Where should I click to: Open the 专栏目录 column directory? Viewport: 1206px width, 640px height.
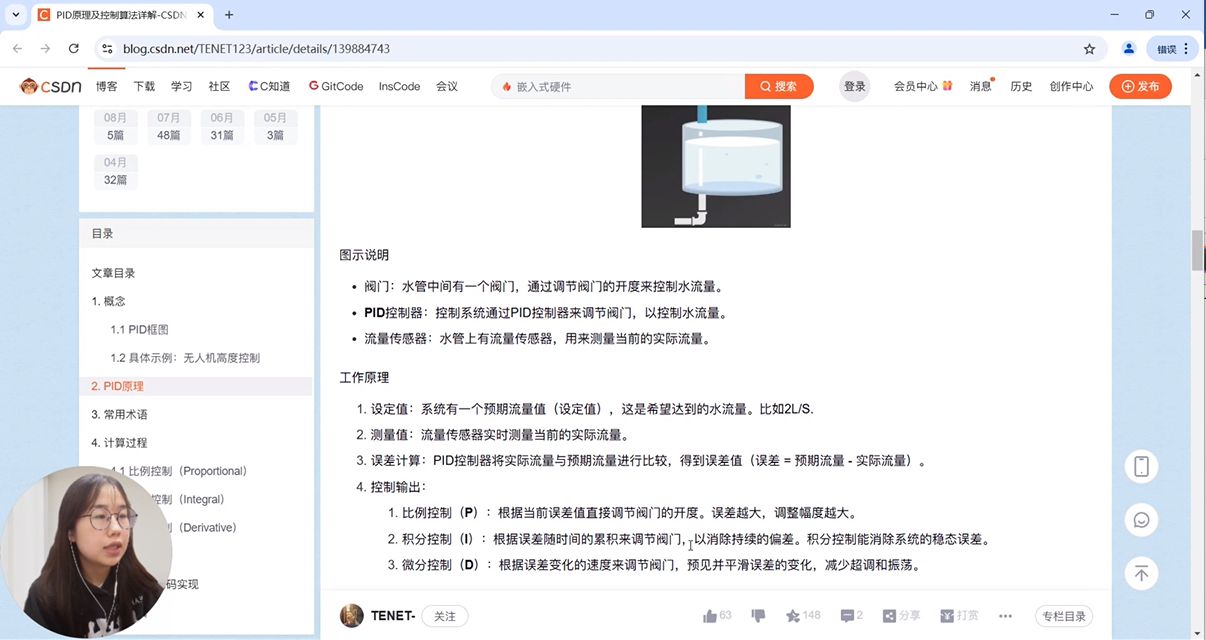click(x=1064, y=616)
